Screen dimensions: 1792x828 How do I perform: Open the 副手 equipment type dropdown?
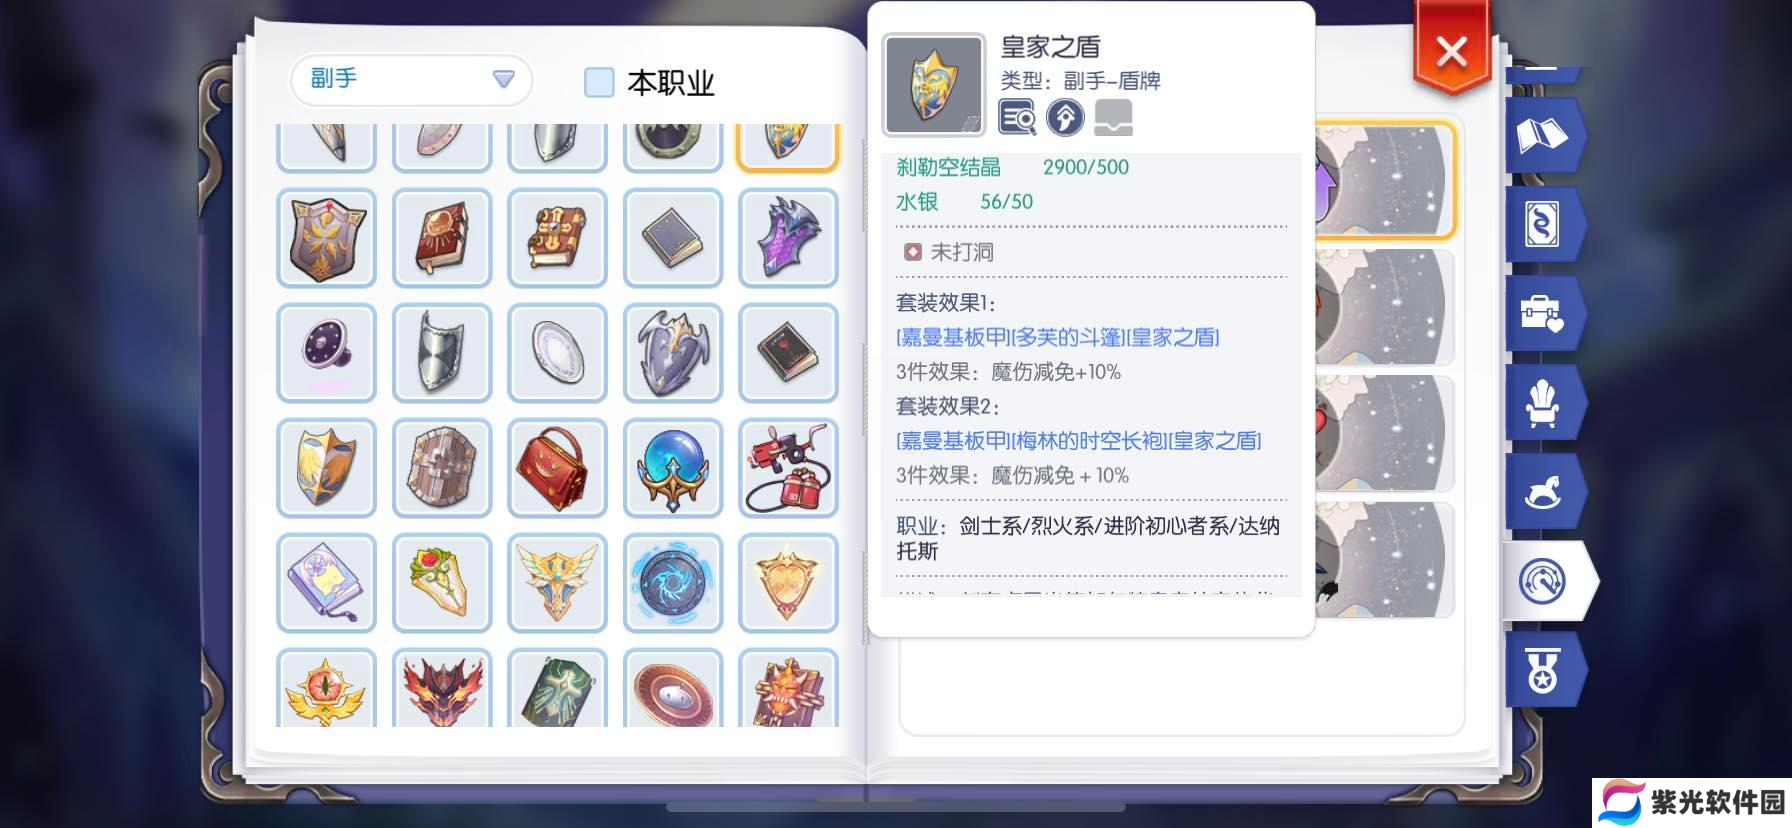[x=411, y=79]
